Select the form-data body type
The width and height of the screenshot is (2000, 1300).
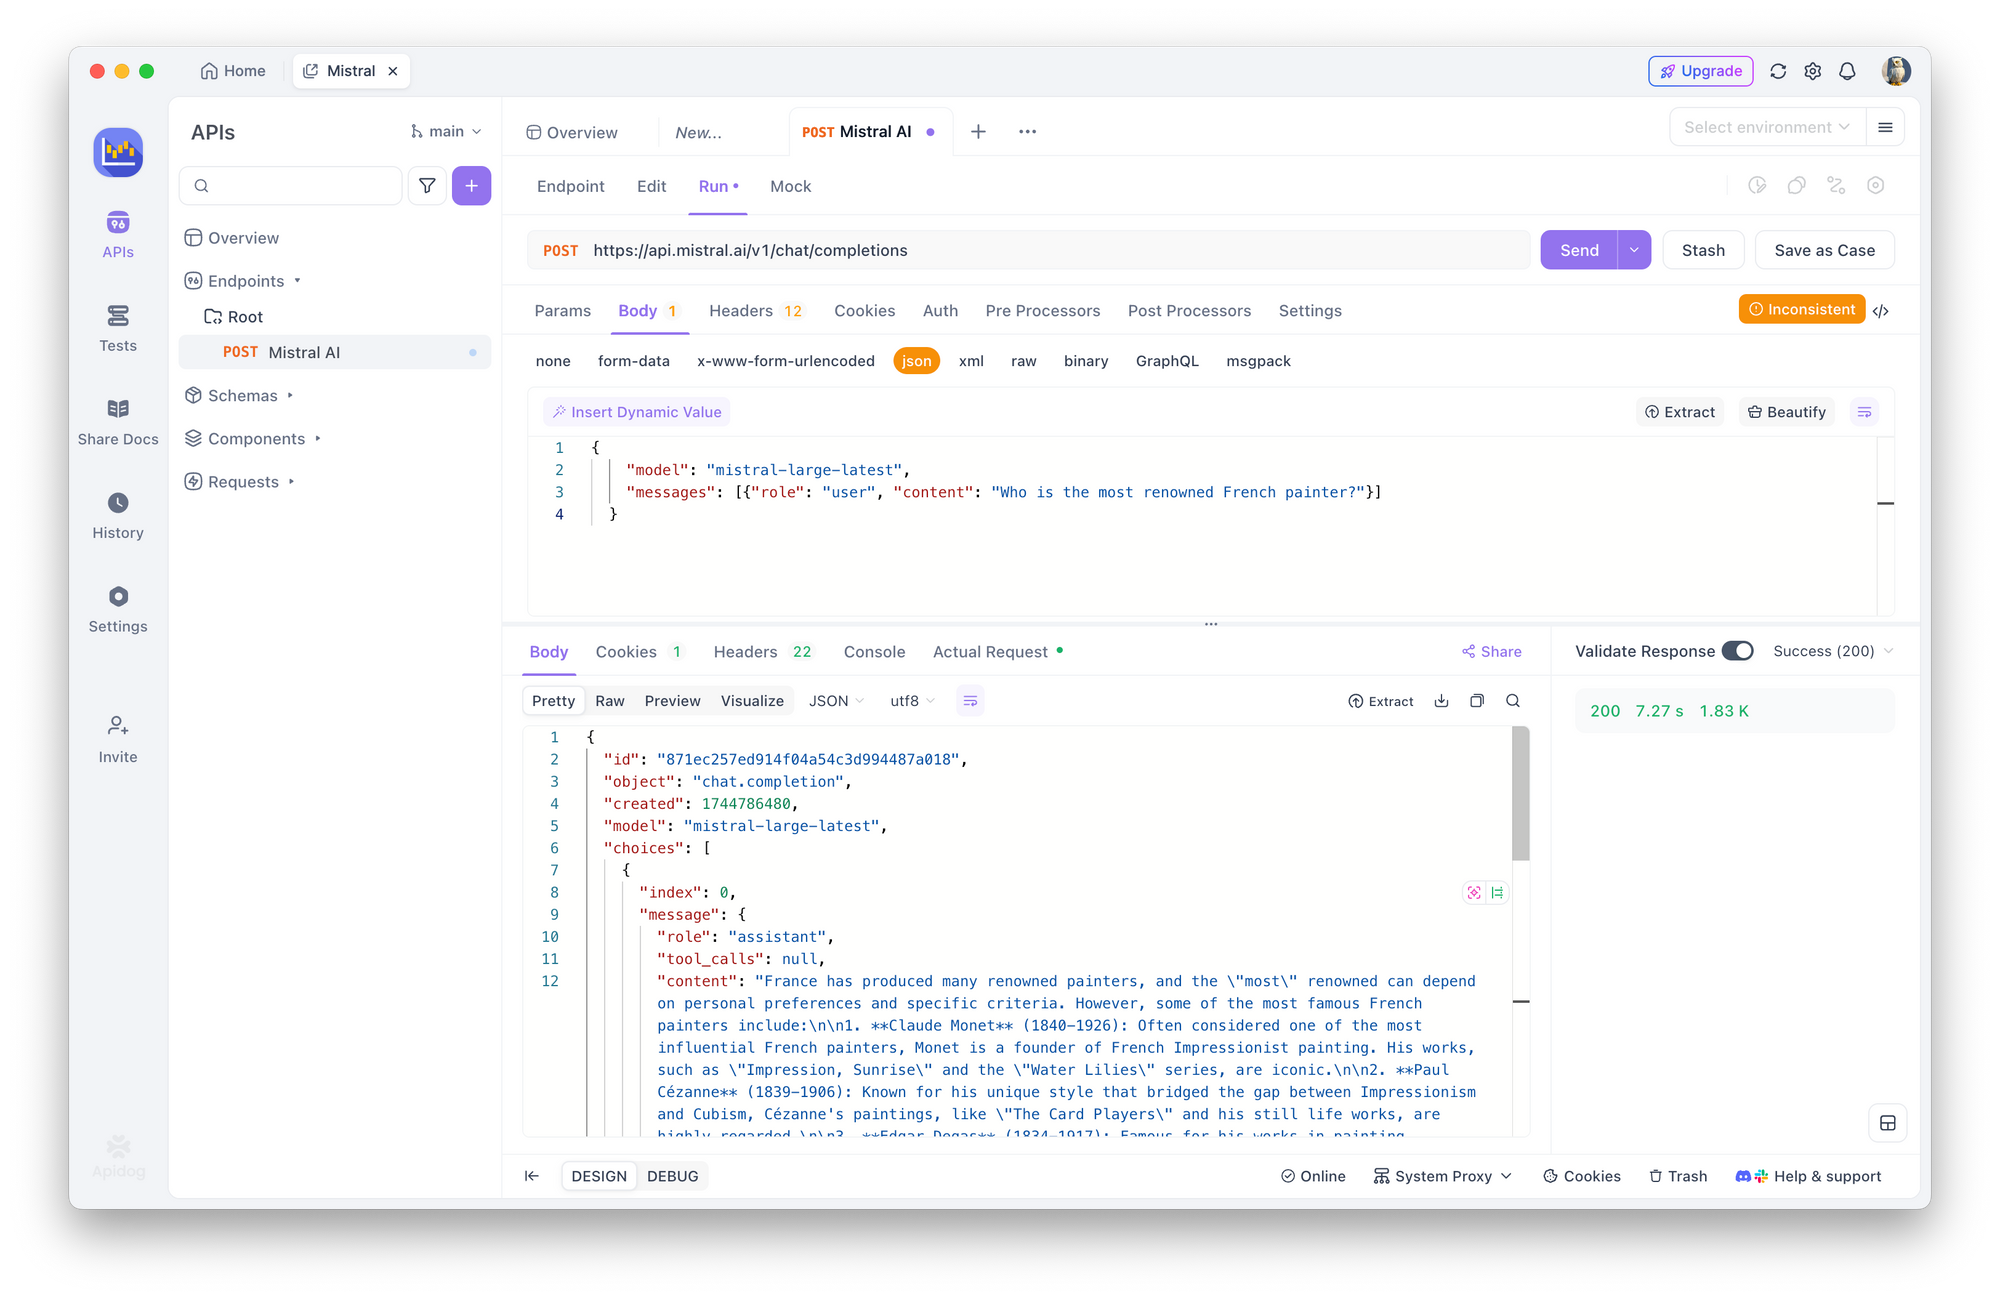point(634,361)
